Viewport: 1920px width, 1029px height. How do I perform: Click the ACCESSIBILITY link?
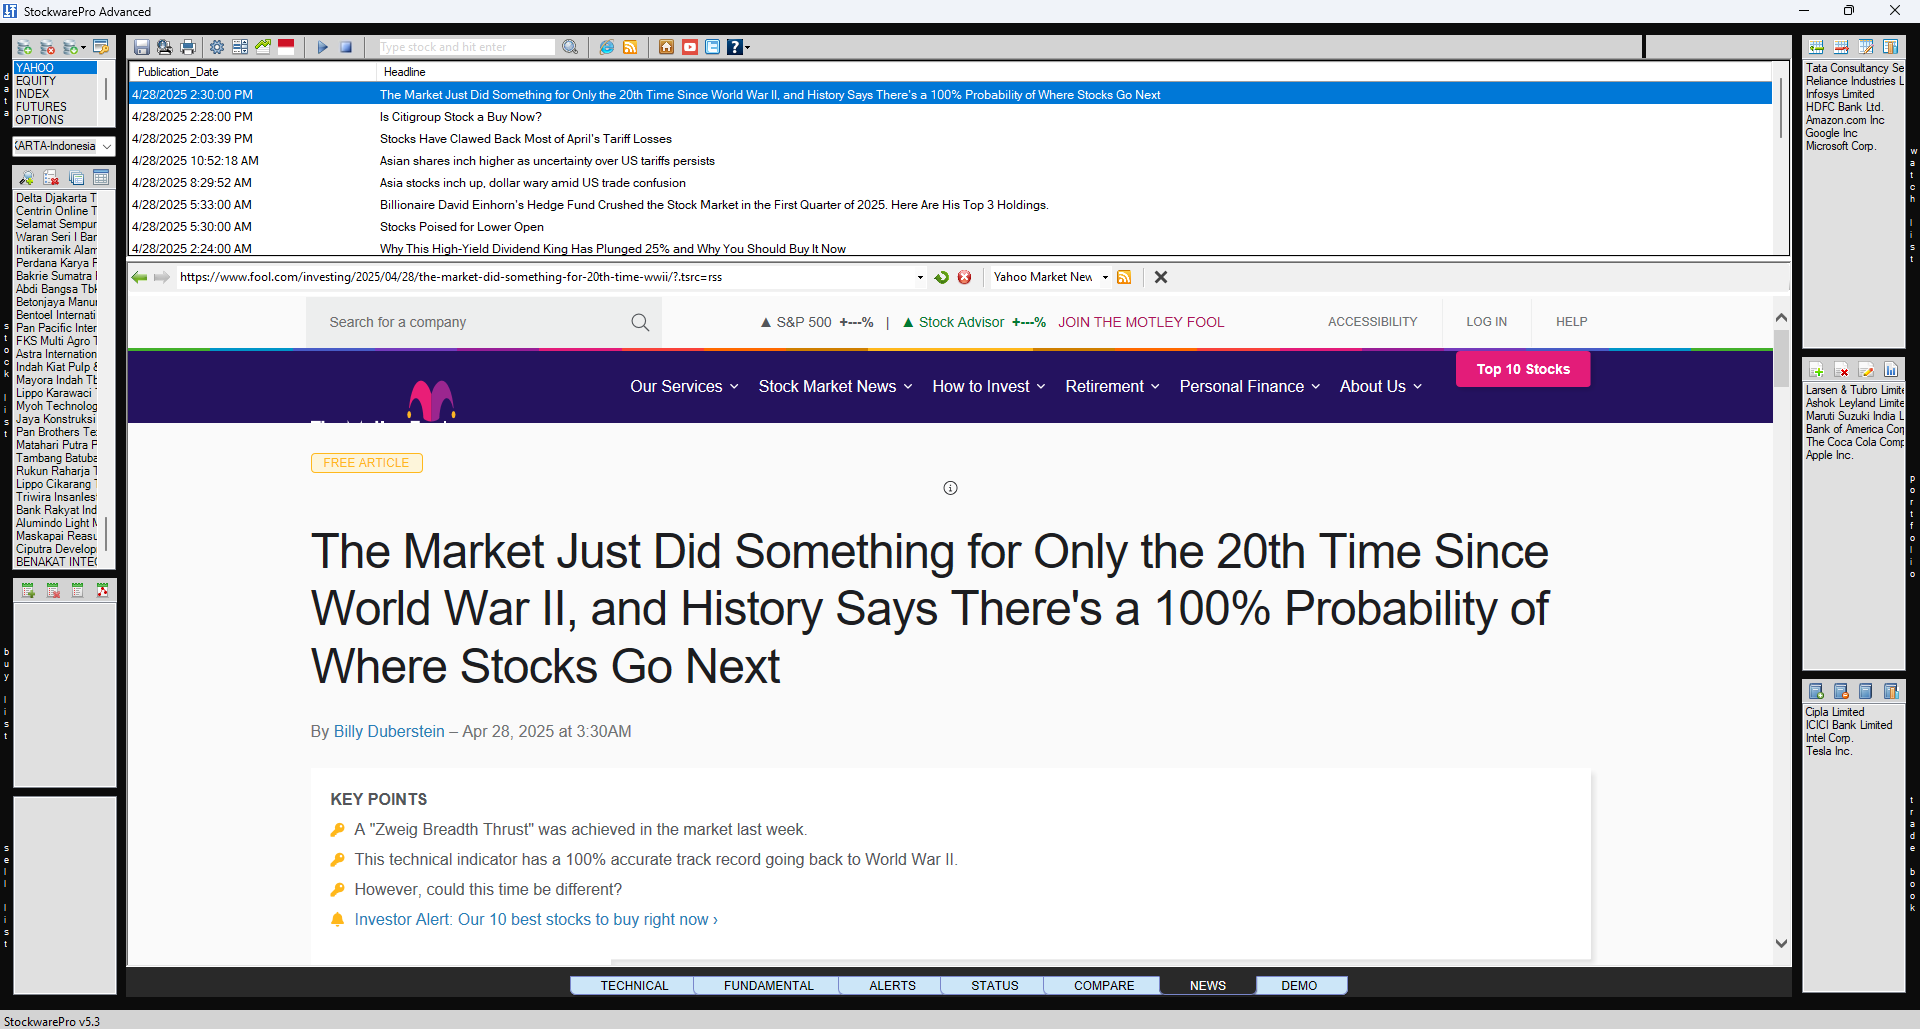pos(1372,322)
